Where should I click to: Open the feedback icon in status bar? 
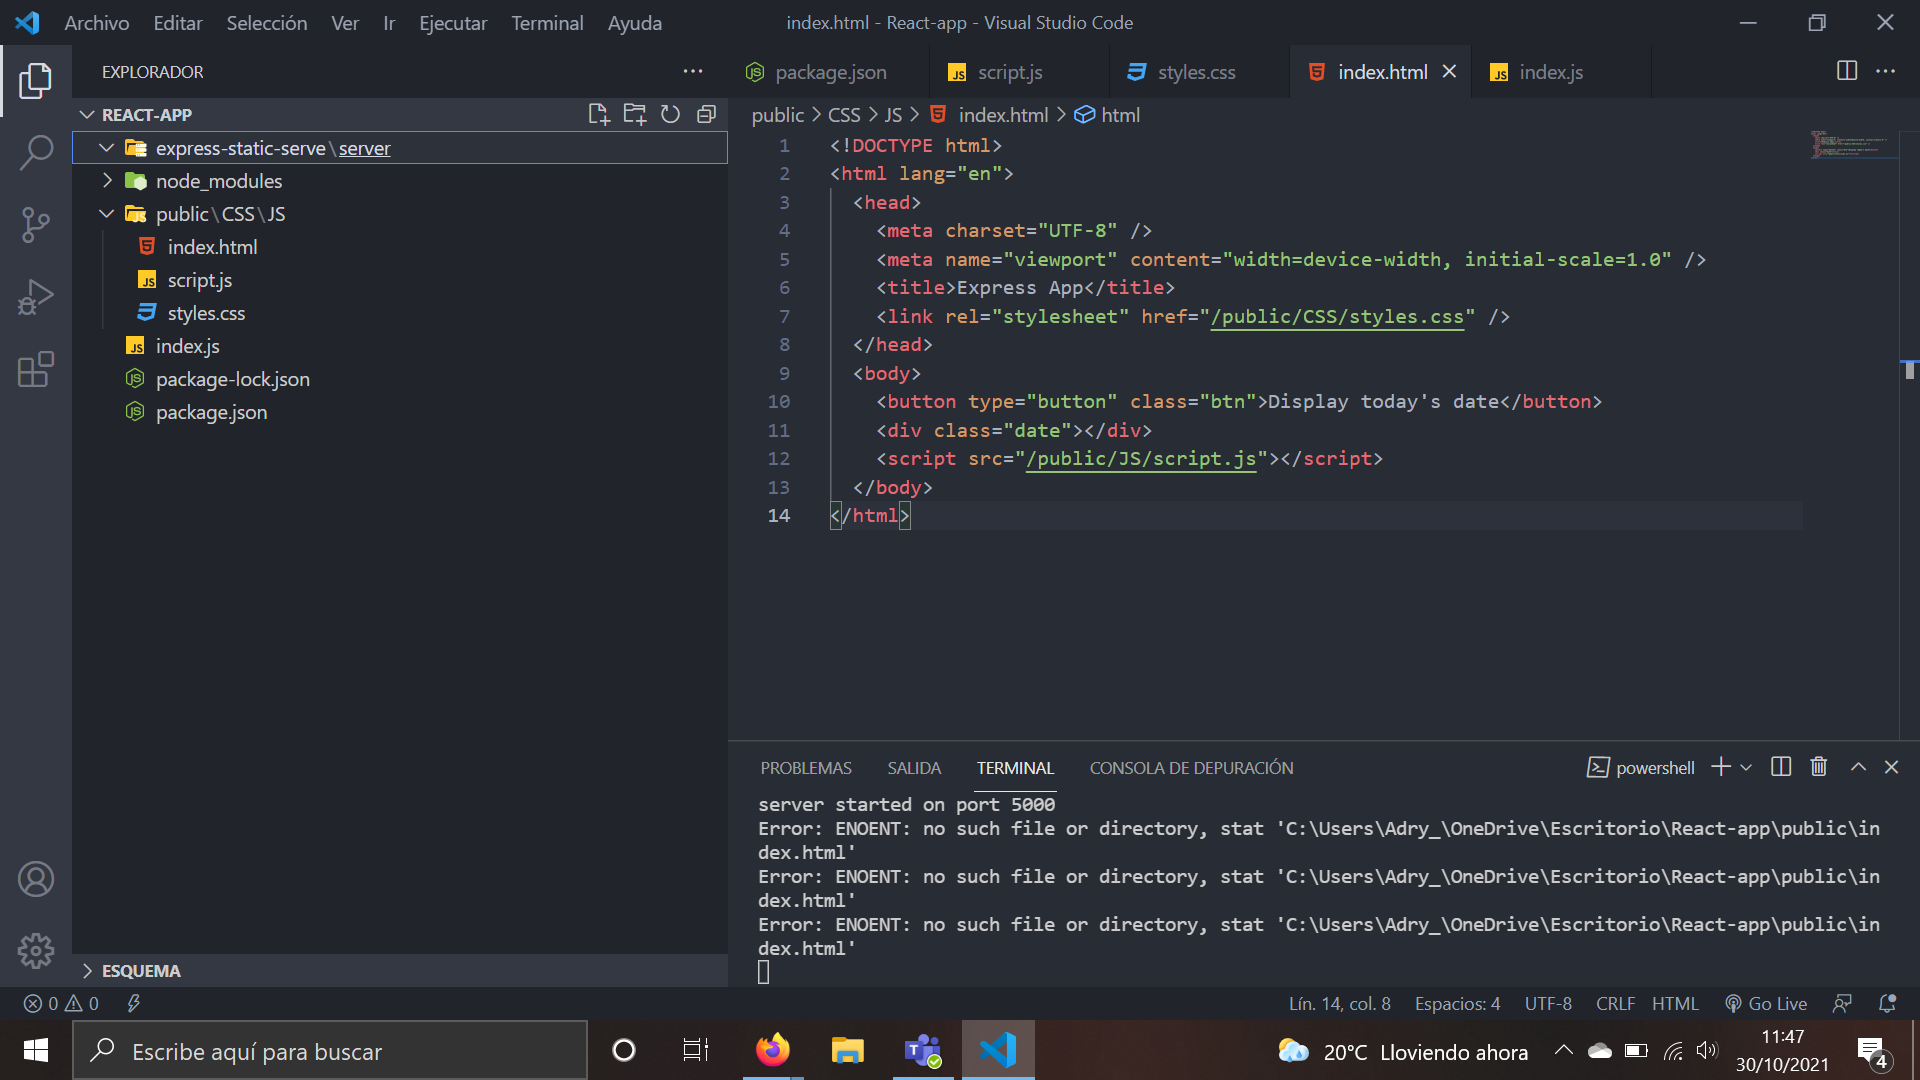1842,1003
